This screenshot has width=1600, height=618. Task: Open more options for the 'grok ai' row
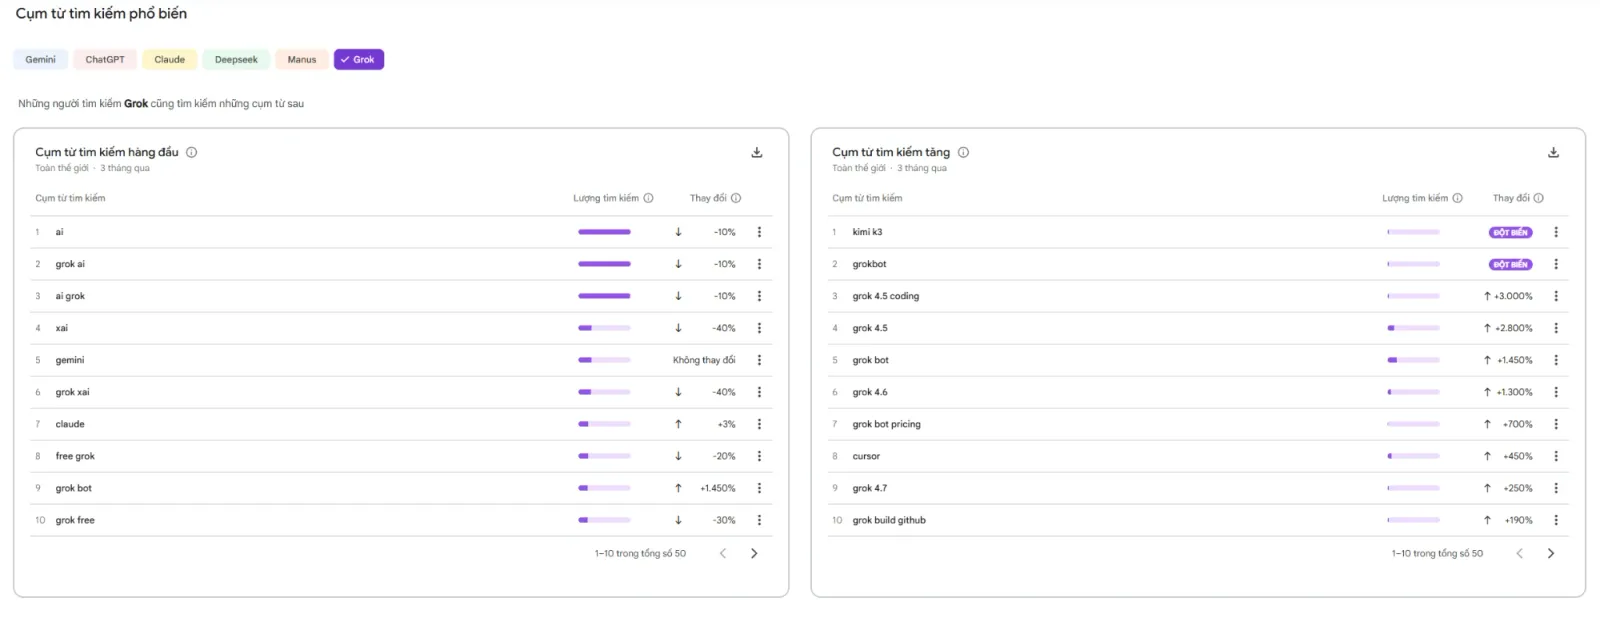(759, 264)
